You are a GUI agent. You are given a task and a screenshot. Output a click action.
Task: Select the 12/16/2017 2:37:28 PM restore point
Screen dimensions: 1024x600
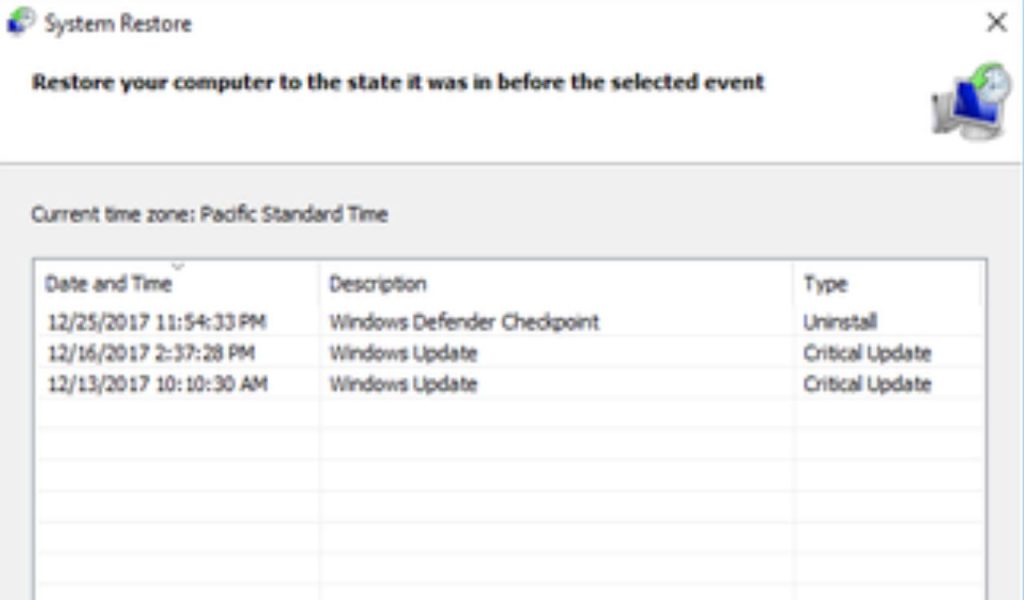coord(151,353)
